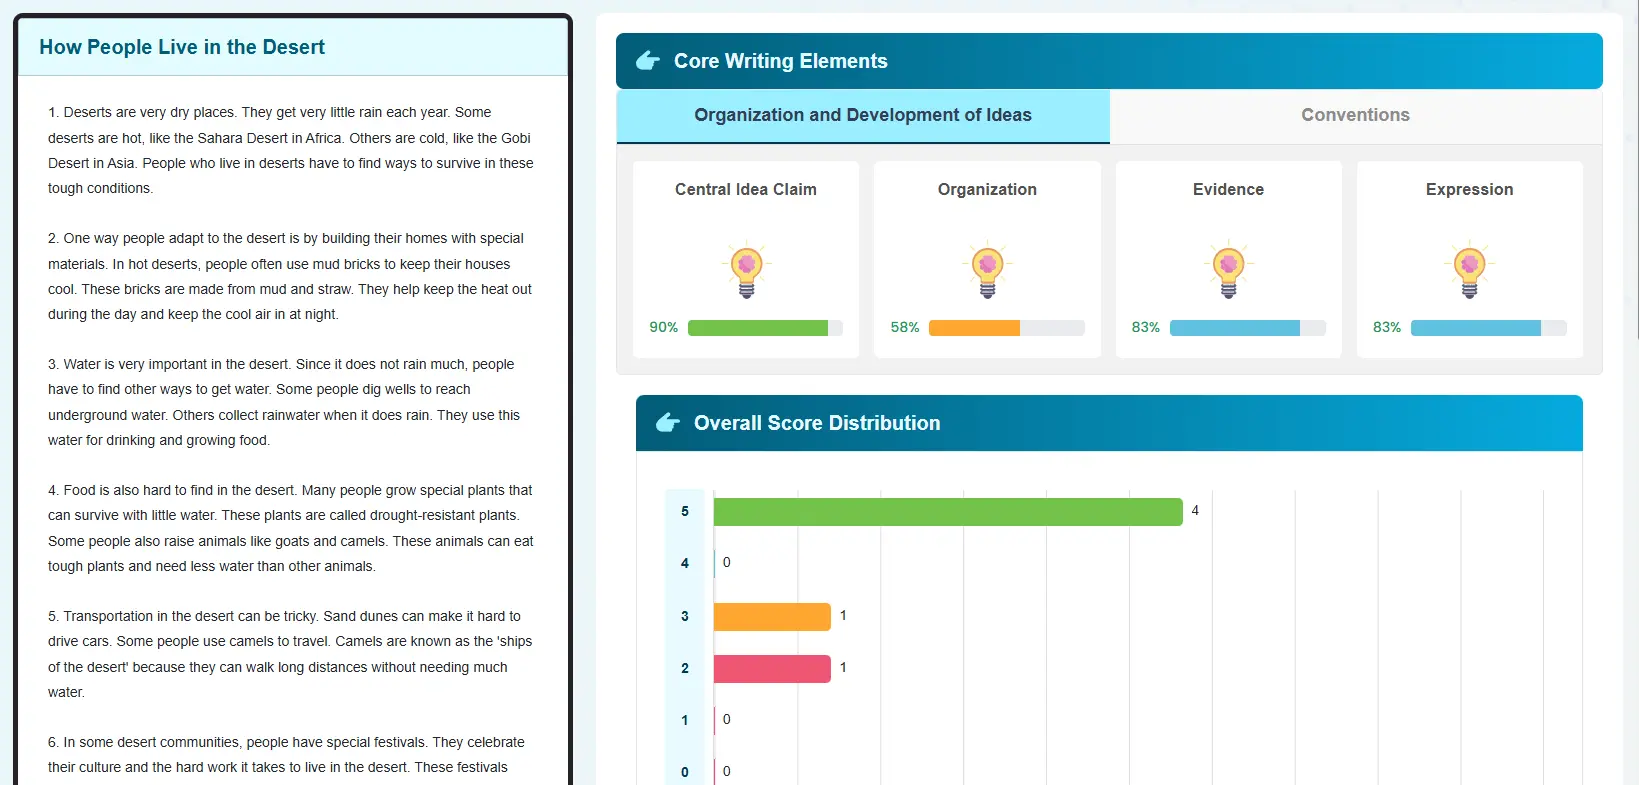1639x785 pixels.
Task: Click the Evidence card title
Action: tap(1228, 190)
